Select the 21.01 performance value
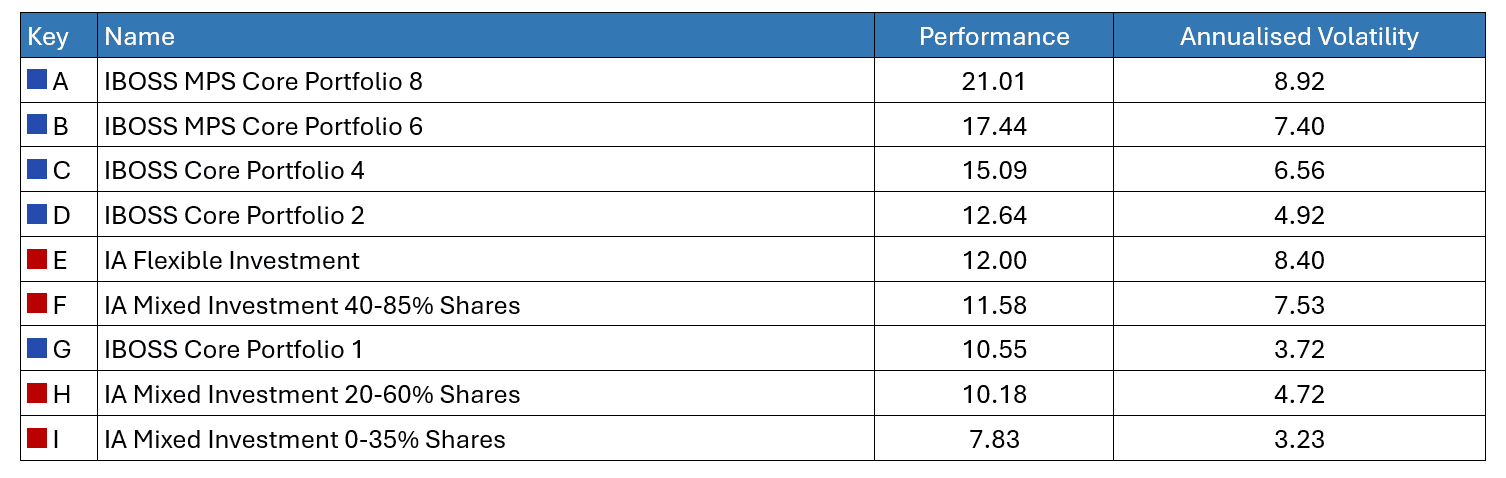Image resolution: width=1506 pixels, height=478 pixels. click(993, 81)
